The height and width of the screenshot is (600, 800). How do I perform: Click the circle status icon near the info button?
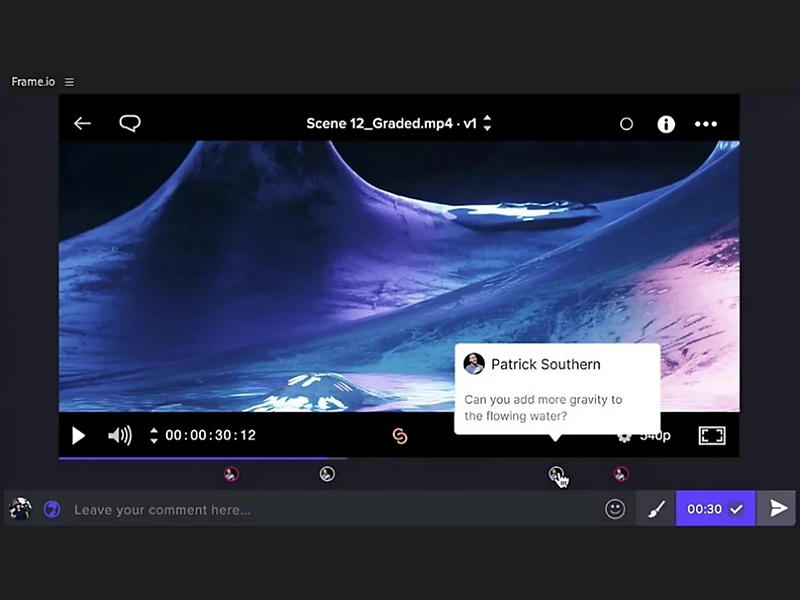627,123
